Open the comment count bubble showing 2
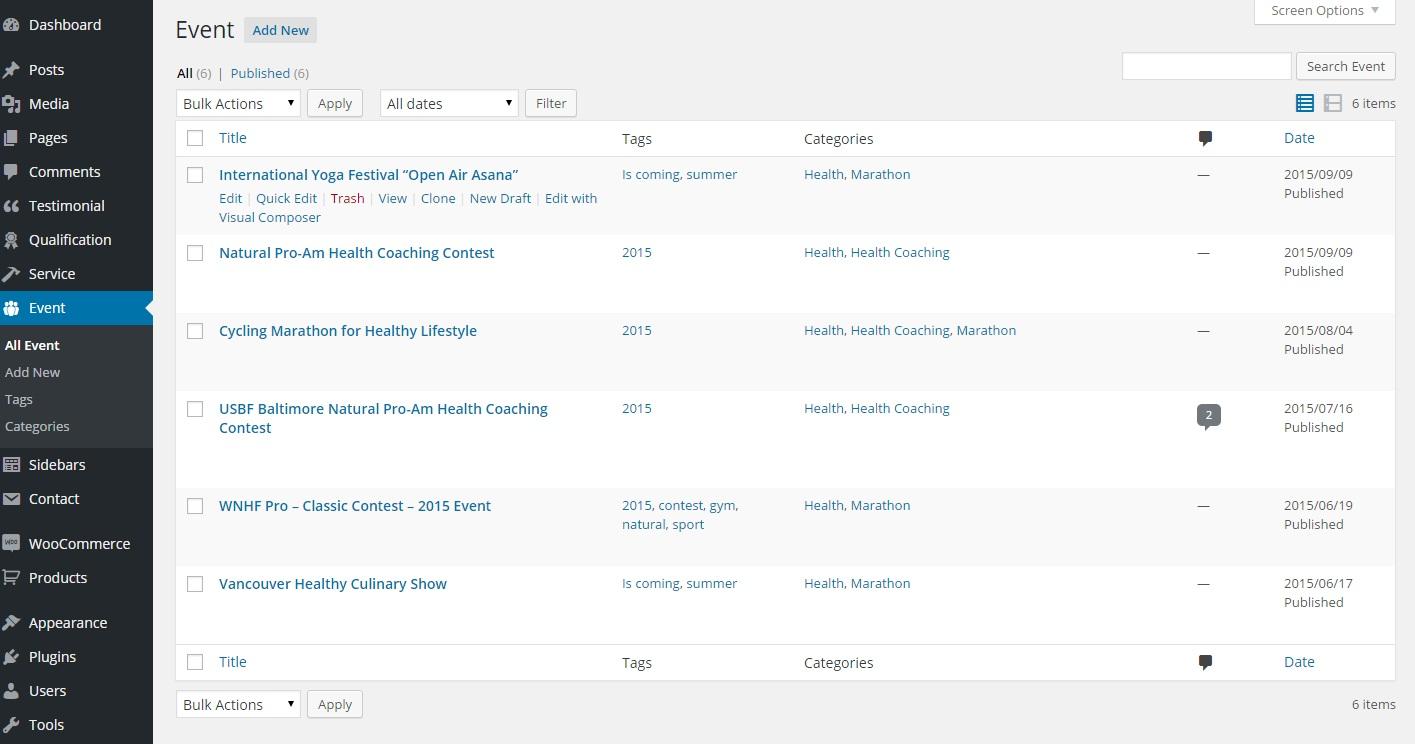 pos(1208,415)
